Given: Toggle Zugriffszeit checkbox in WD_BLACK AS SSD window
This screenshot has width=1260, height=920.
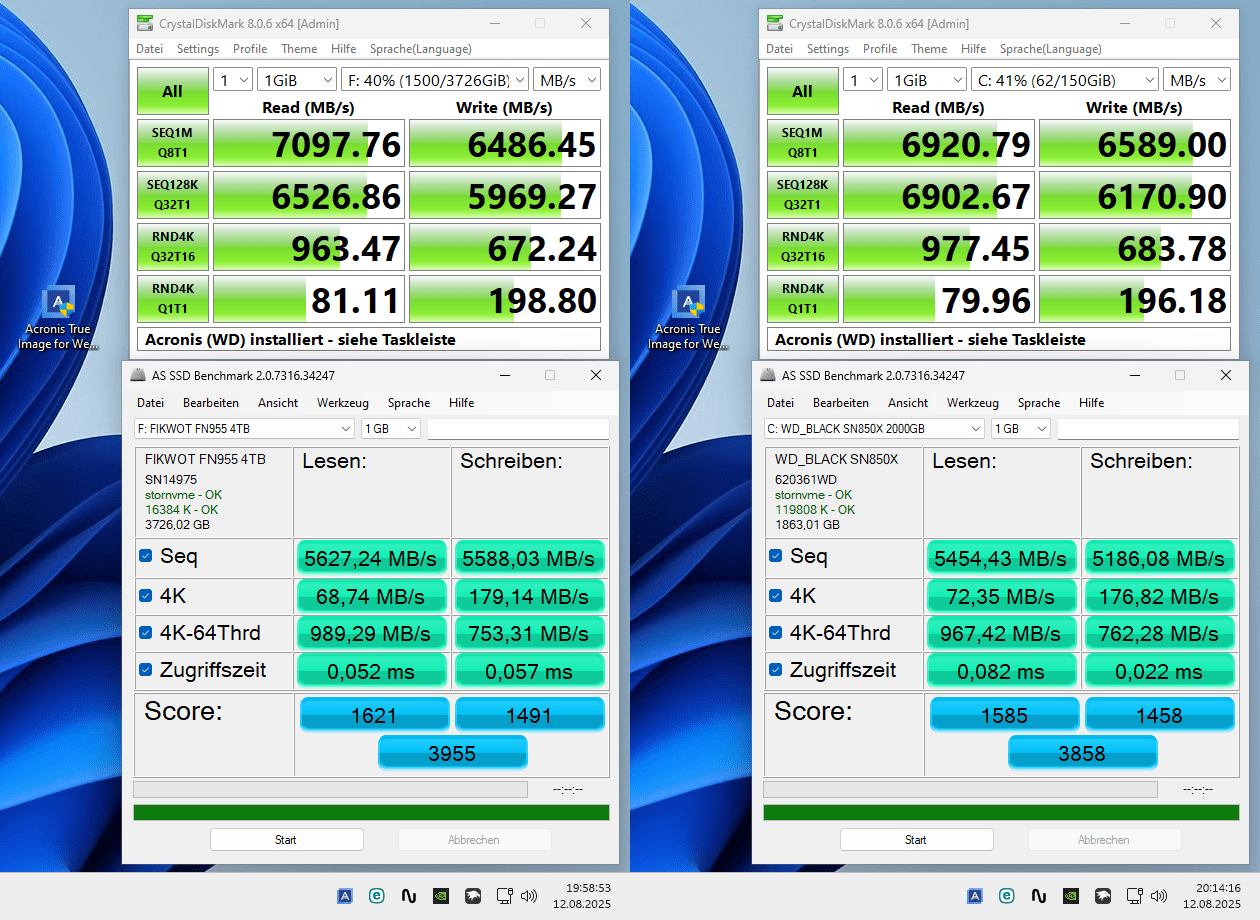Looking at the screenshot, I should coord(776,670).
